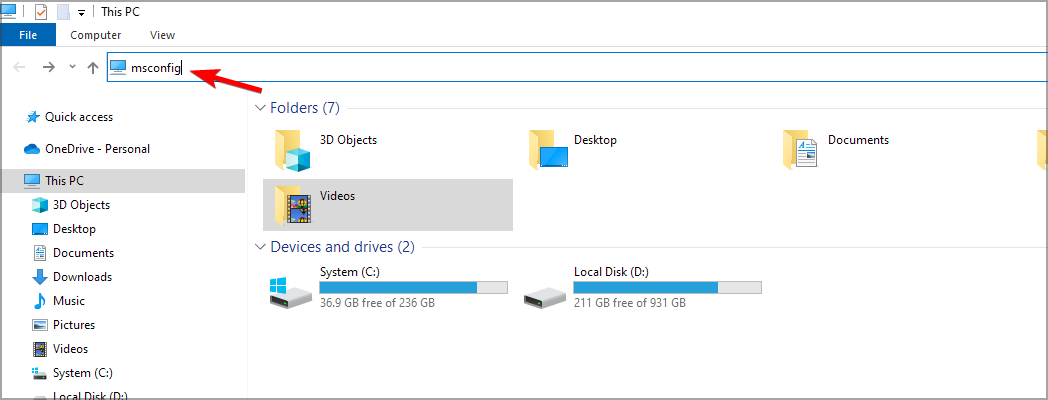The height and width of the screenshot is (400, 1048).
Task: Collapse the Devices and drives group
Action: [260, 247]
